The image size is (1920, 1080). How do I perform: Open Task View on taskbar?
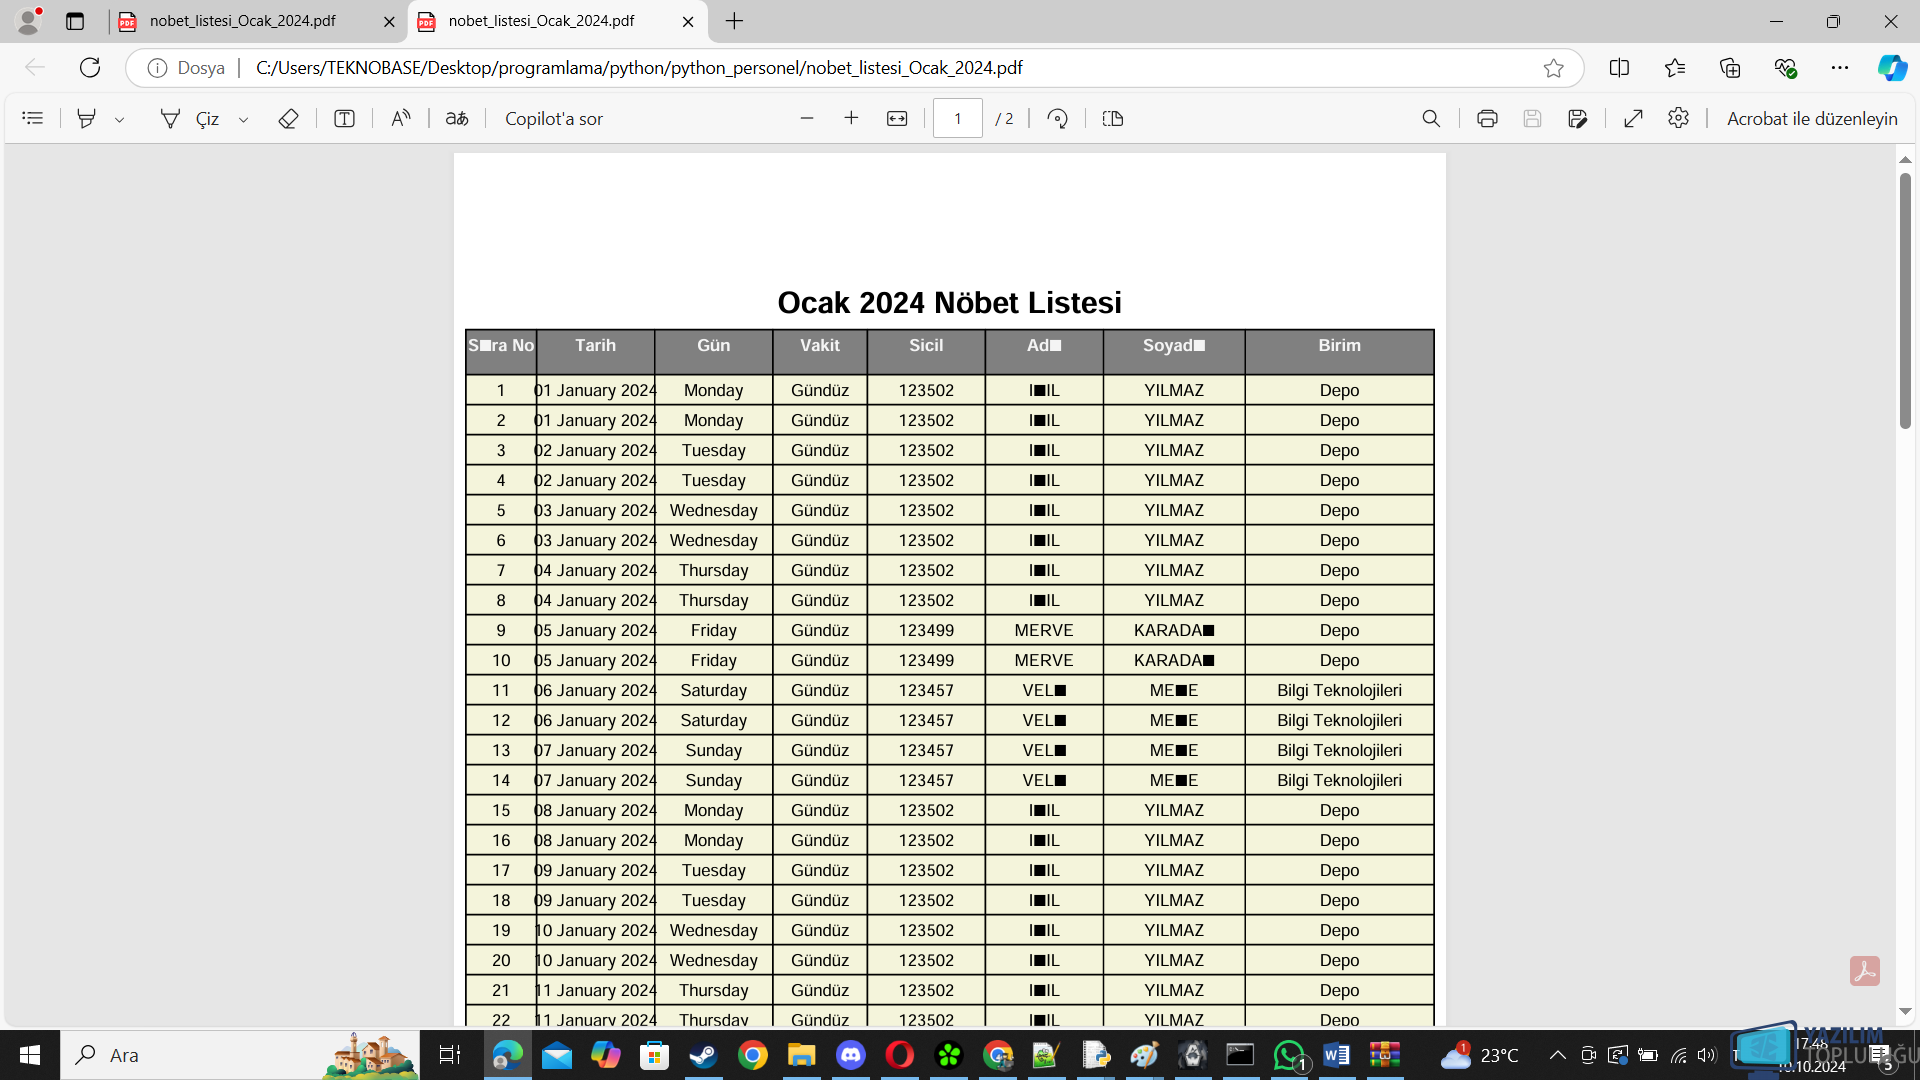point(449,1055)
